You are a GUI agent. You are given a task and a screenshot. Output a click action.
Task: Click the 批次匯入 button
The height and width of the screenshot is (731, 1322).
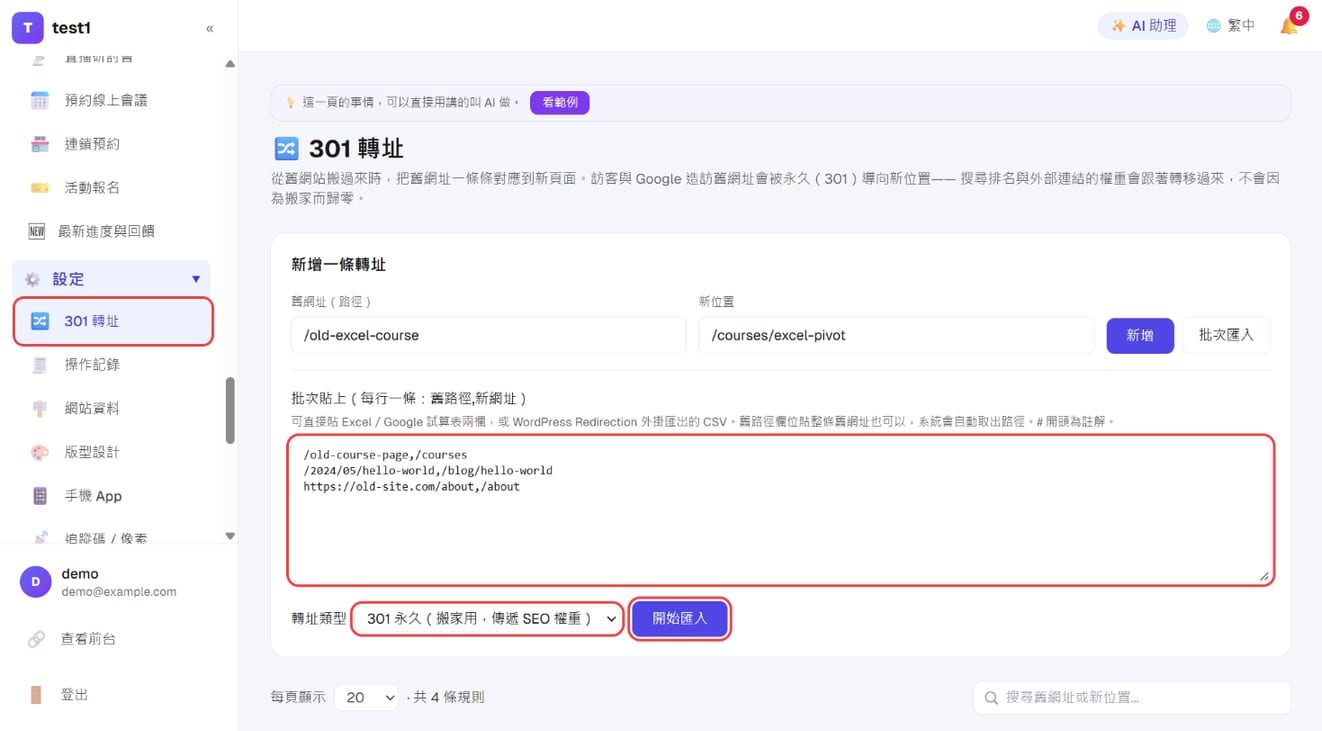1226,336
